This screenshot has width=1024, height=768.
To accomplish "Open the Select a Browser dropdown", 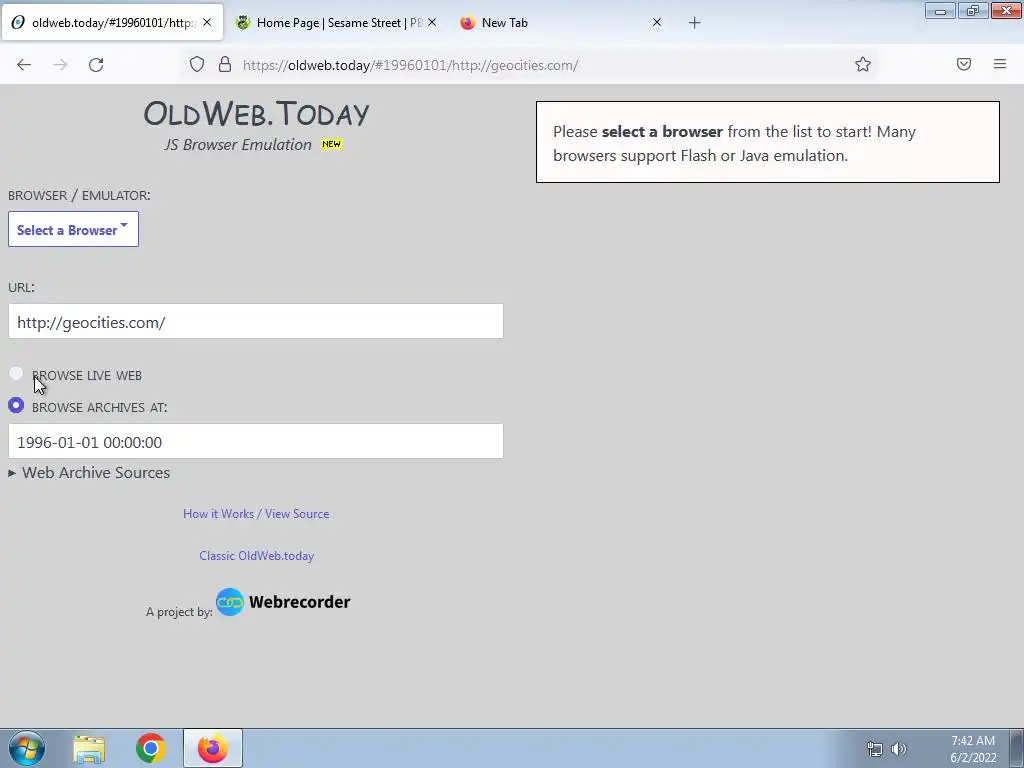I will [73, 229].
